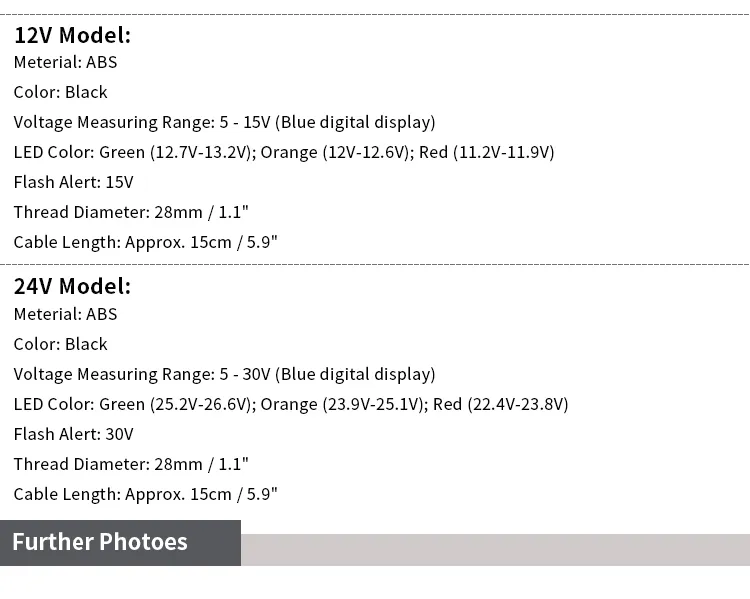The height and width of the screenshot is (599, 750).
Task: Click Thread Diameter line in the 24V section
Action: coord(130,464)
